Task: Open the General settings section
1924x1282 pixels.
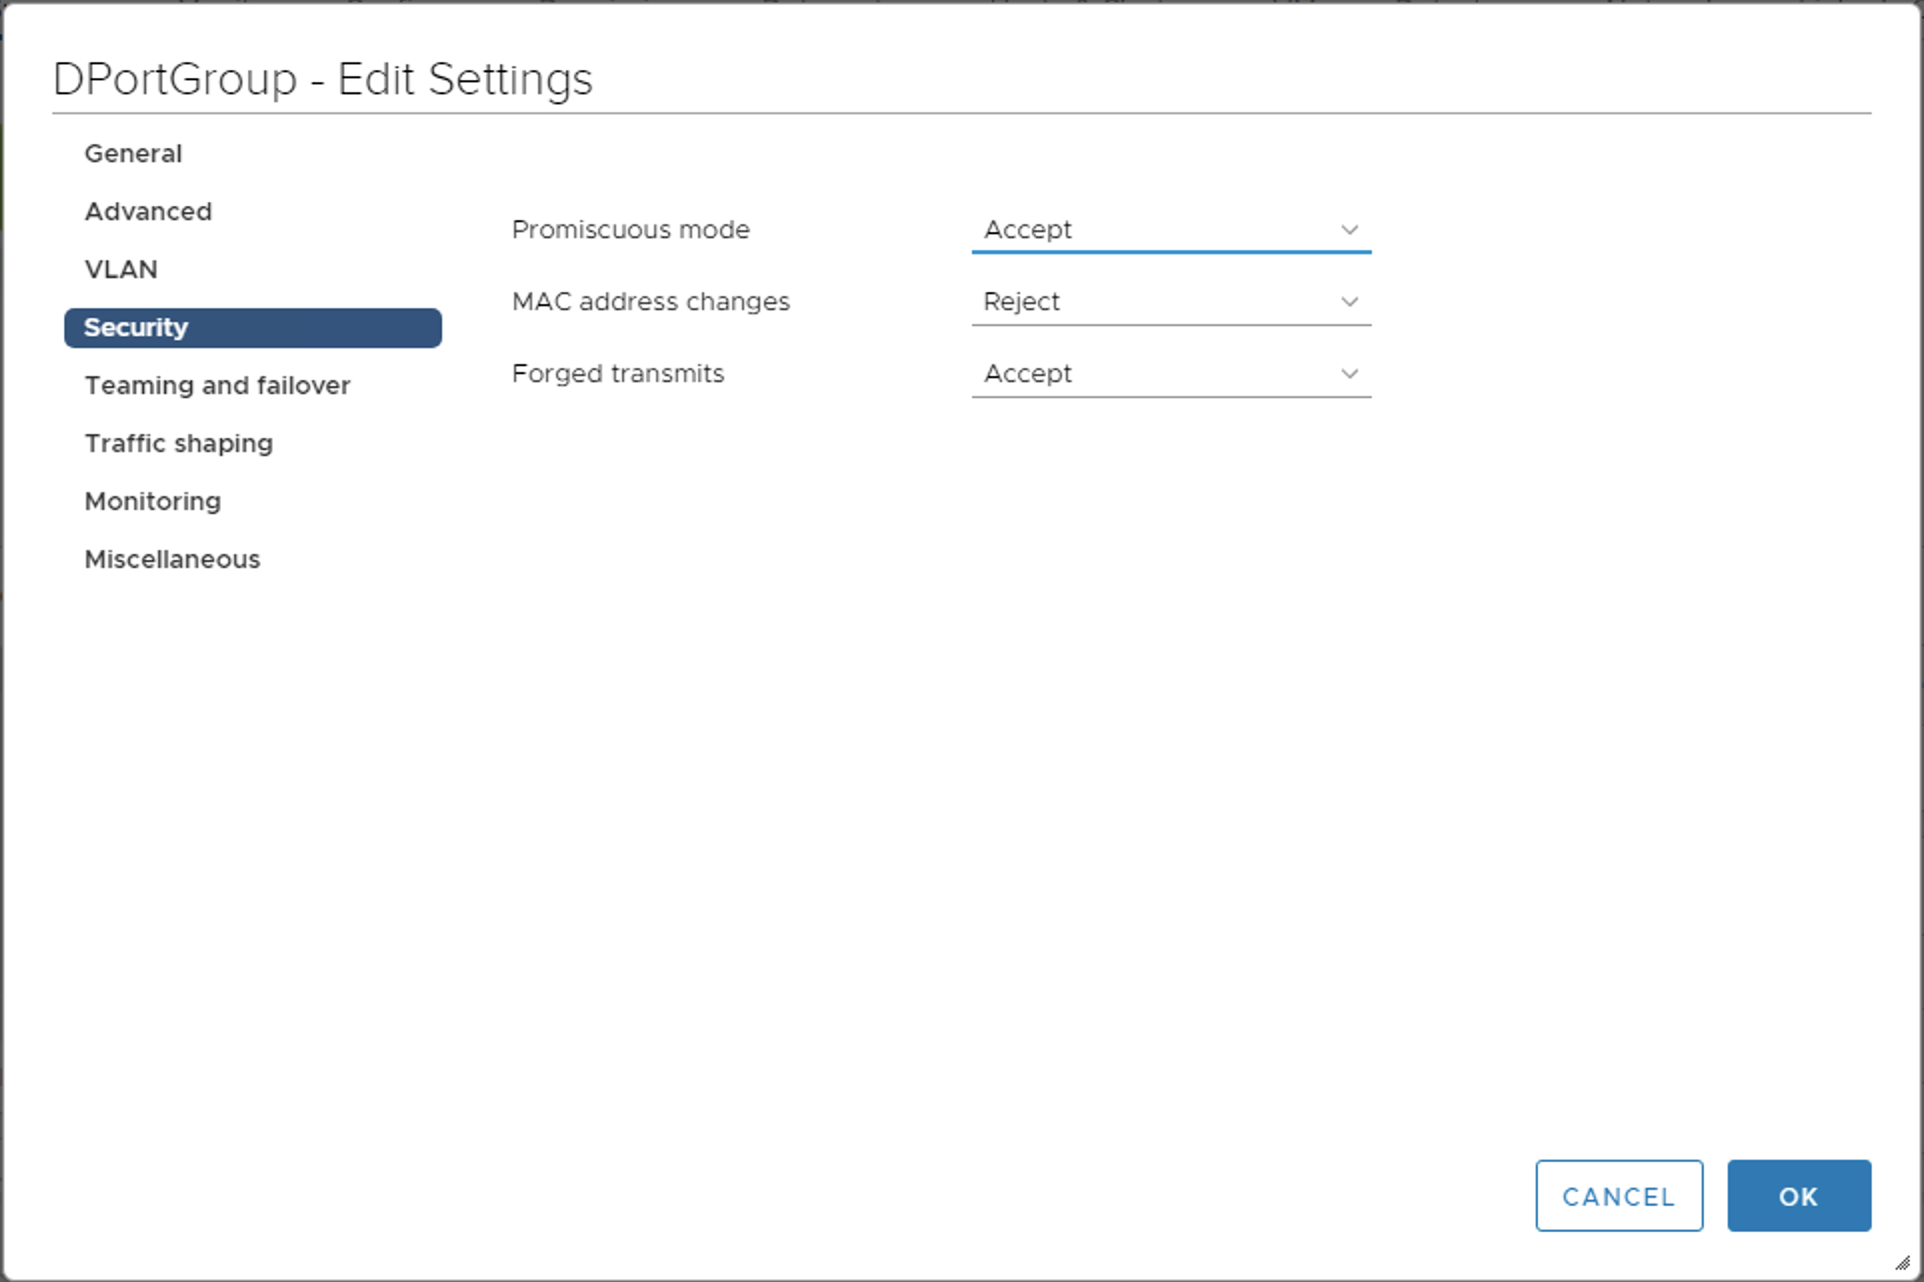Action: pyautogui.click(x=133, y=153)
